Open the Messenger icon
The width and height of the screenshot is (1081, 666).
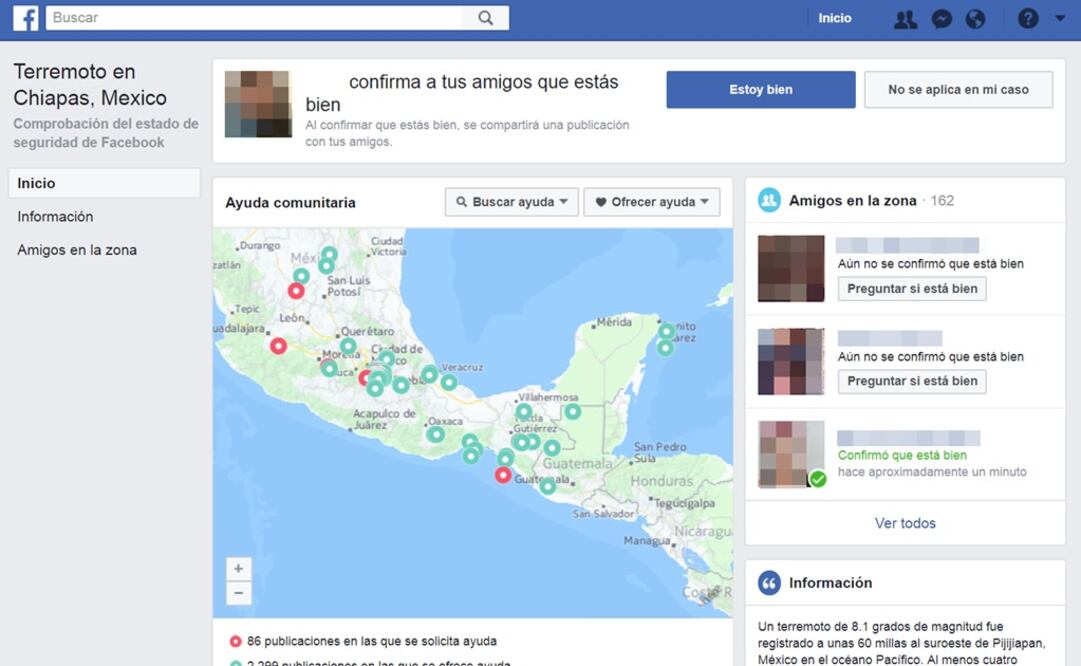click(x=941, y=18)
